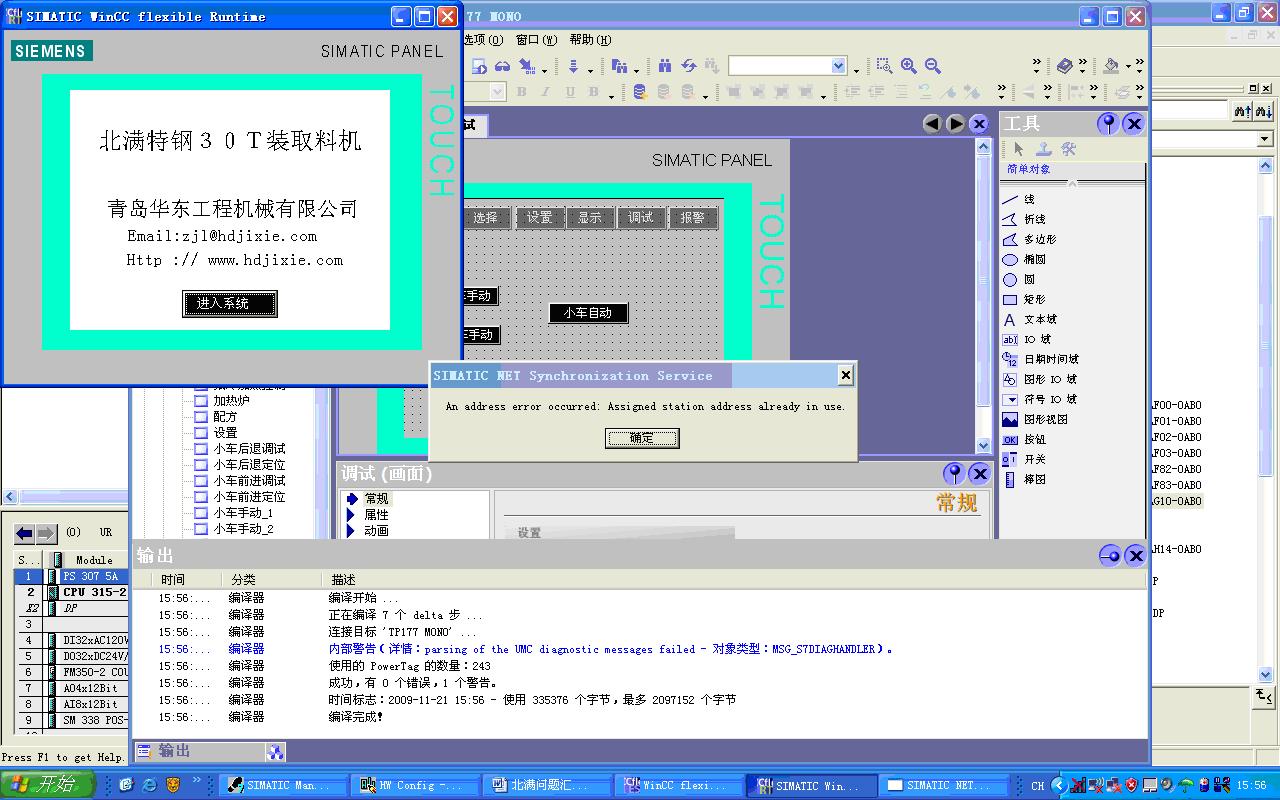Pin the Tools (工具) panel
1280x800 pixels.
pyautogui.click(x=1108, y=123)
